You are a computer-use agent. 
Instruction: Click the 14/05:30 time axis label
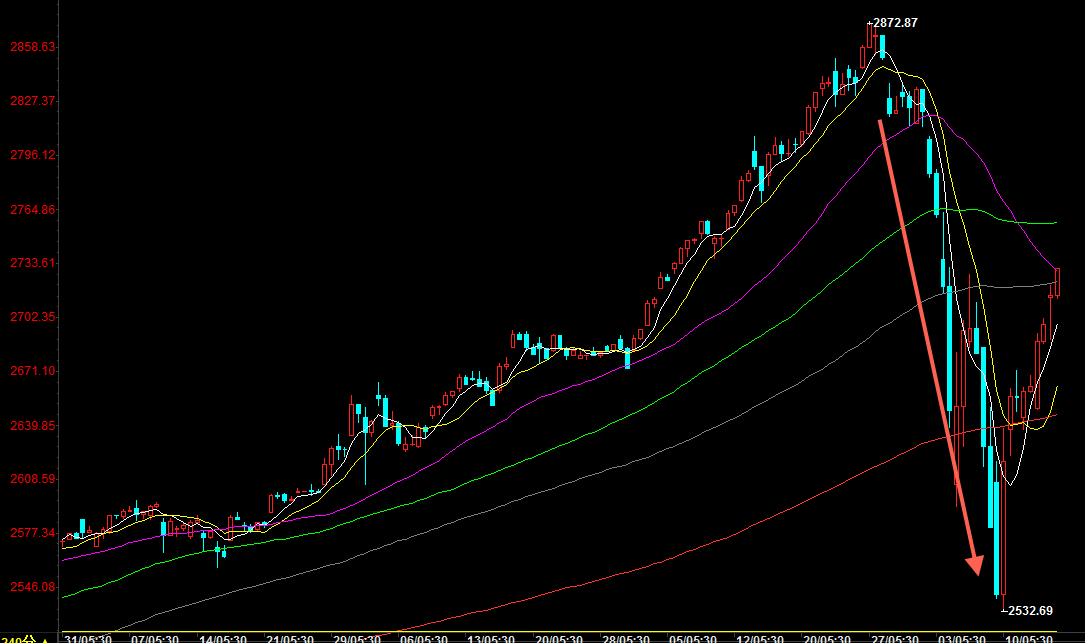coord(222,638)
